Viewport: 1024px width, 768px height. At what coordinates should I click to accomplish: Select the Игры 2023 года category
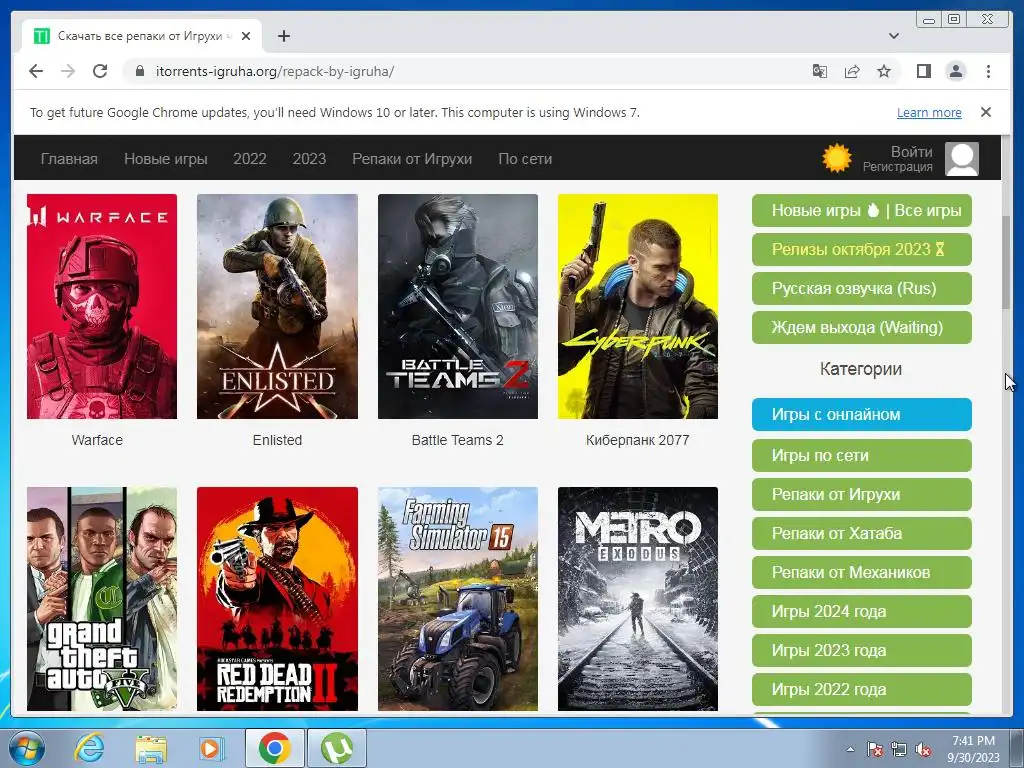pos(861,650)
